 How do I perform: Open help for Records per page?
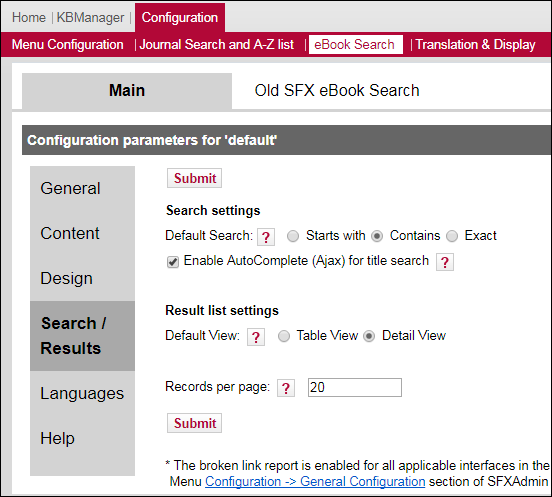[286, 388]
